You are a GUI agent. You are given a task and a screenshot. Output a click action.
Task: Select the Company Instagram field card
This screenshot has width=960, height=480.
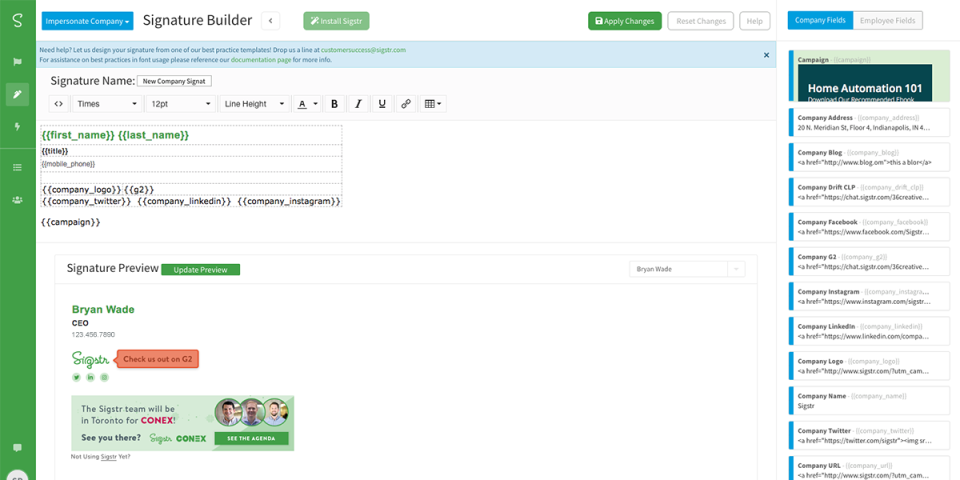(x=869, y=297)
